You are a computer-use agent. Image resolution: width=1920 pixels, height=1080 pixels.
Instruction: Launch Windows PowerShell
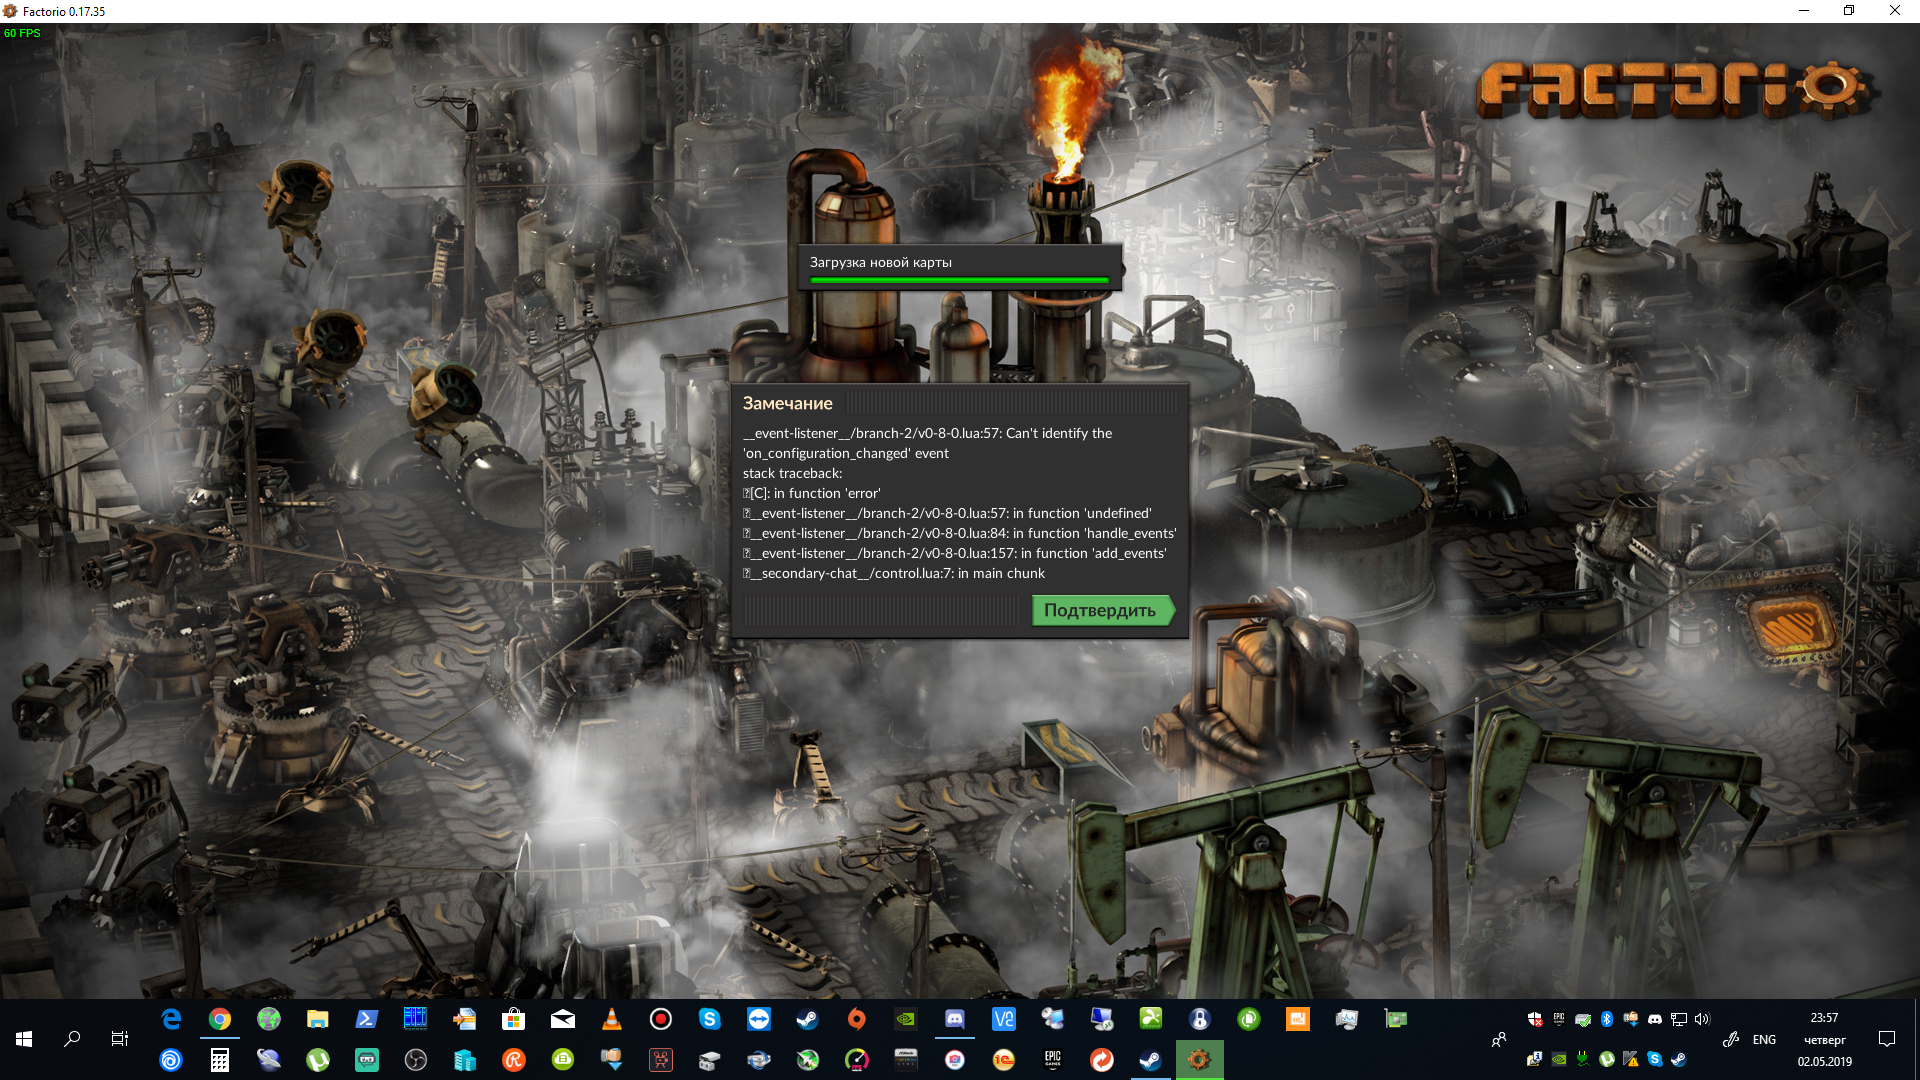click(x=367, y=1019)
